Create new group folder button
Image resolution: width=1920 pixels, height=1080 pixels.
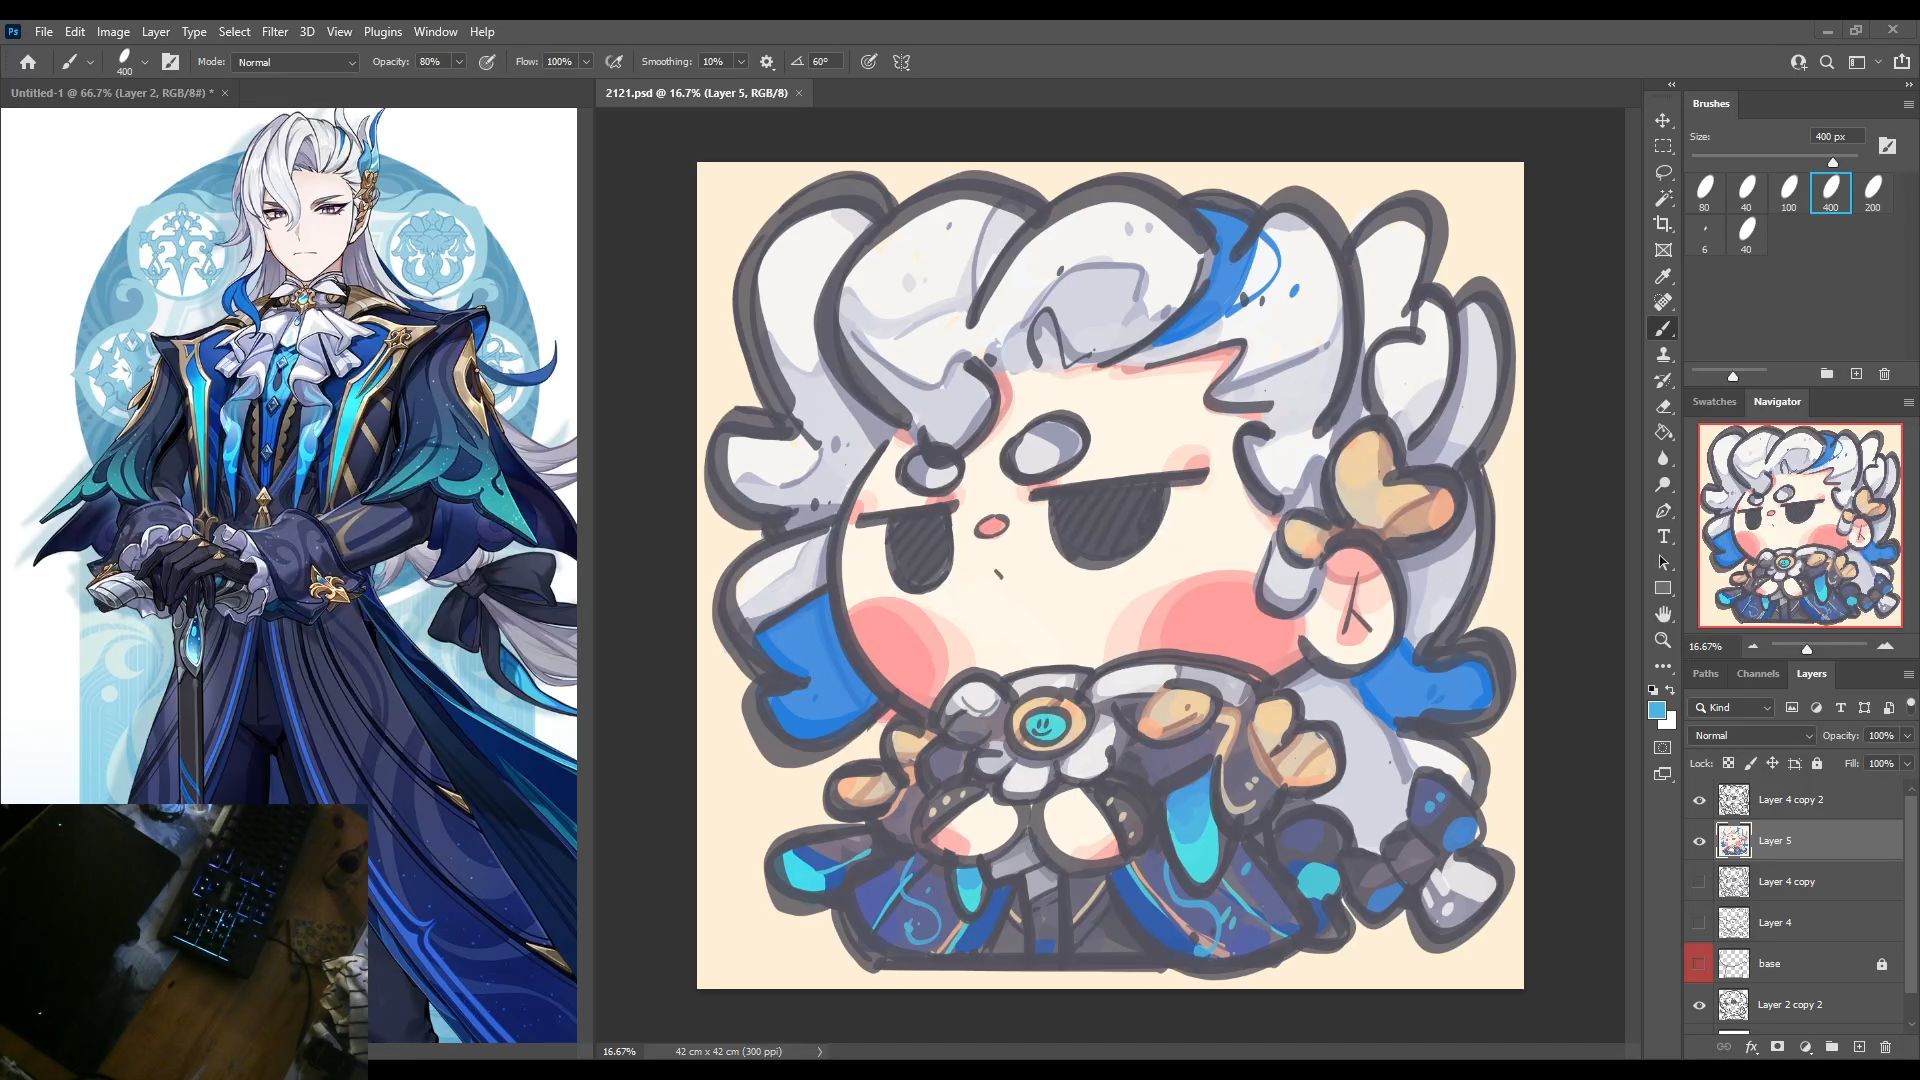click(x=1831, y=1047)
